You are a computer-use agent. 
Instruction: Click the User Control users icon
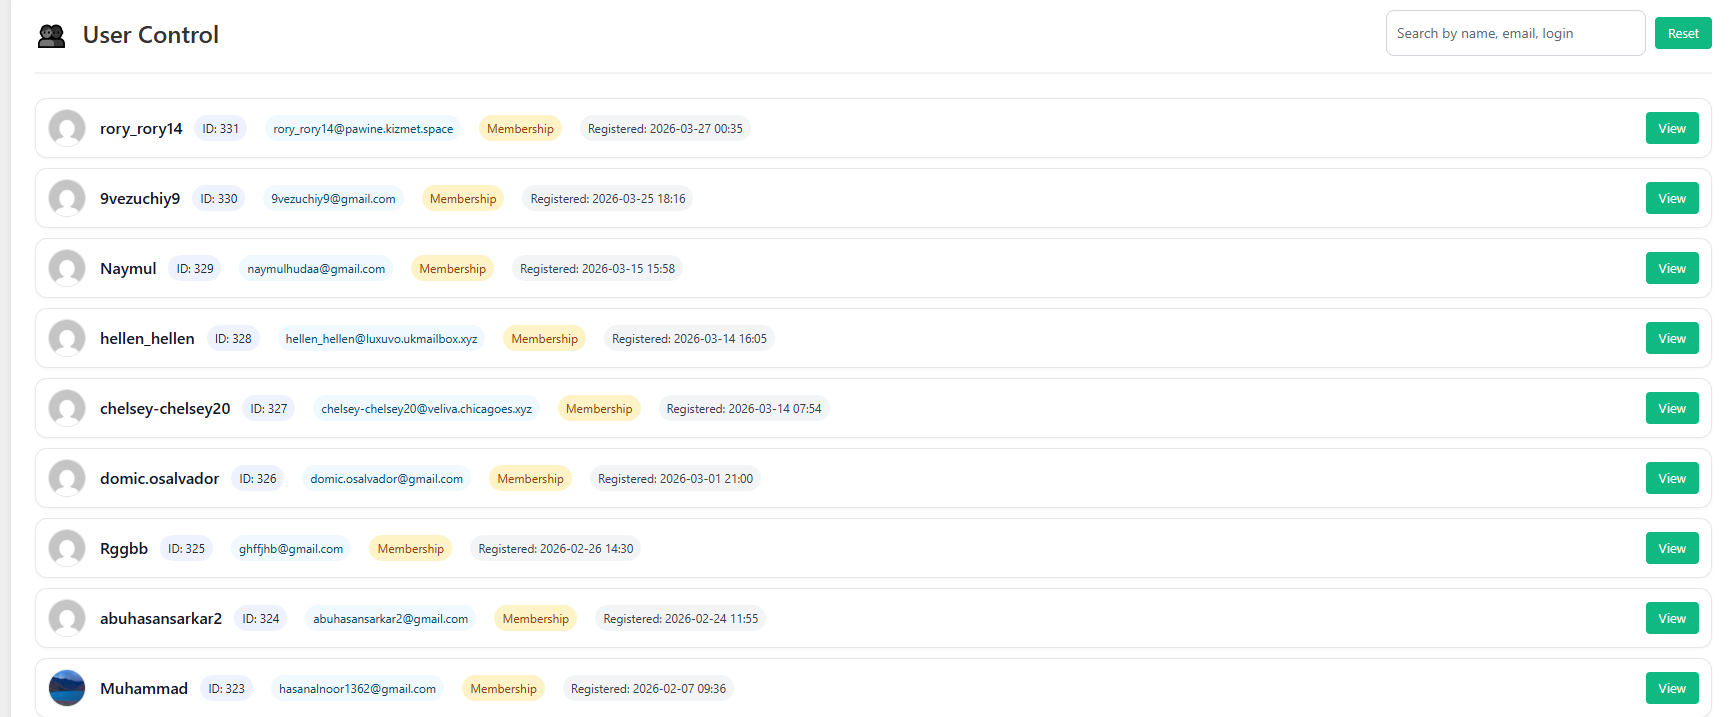click(x=51, y=36)
